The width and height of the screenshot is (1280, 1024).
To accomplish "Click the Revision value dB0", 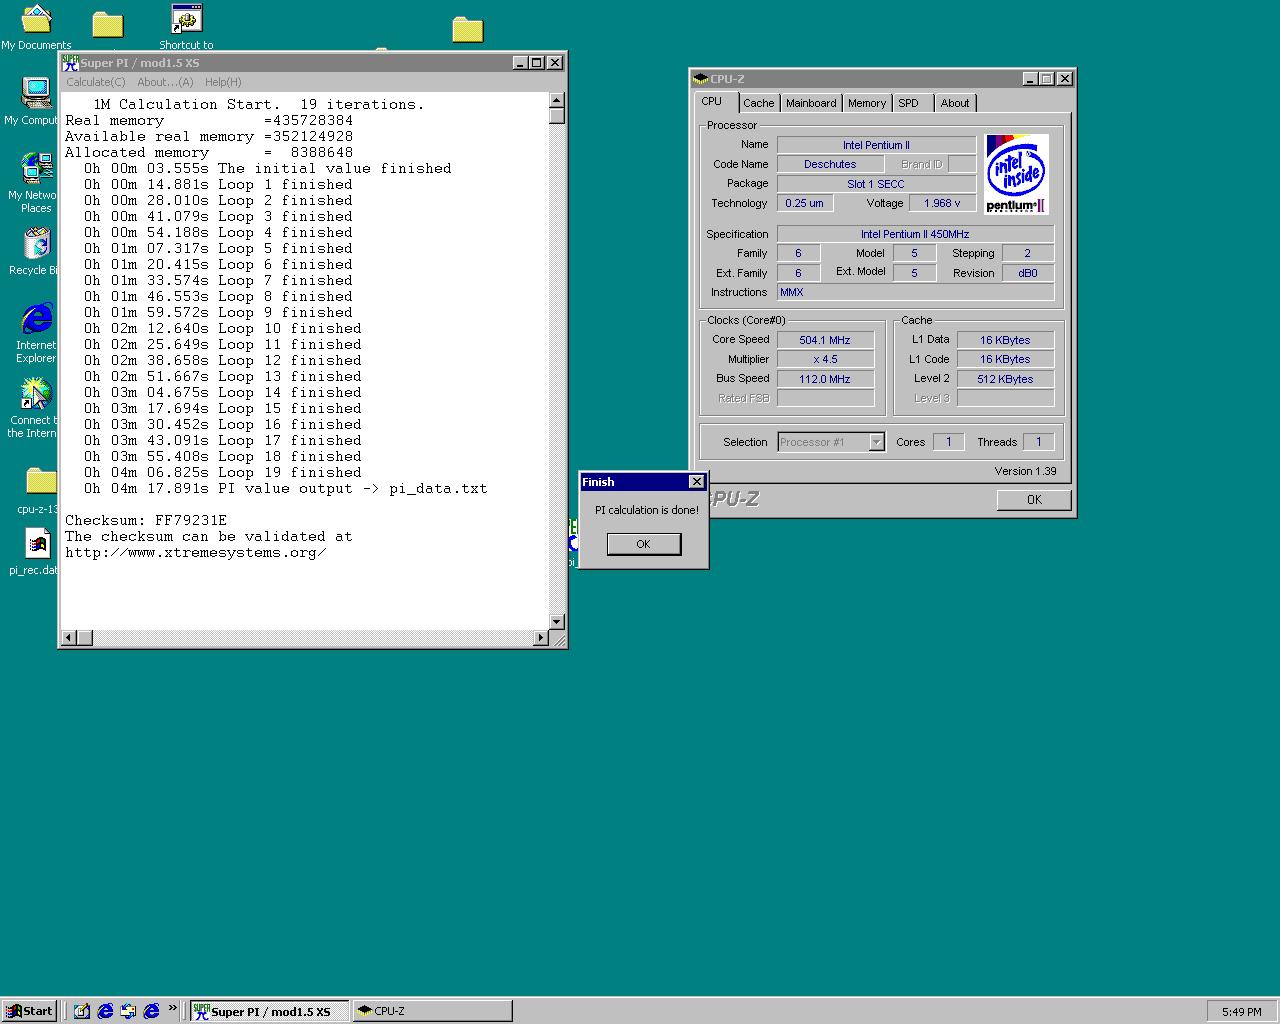I will 1028,273.
